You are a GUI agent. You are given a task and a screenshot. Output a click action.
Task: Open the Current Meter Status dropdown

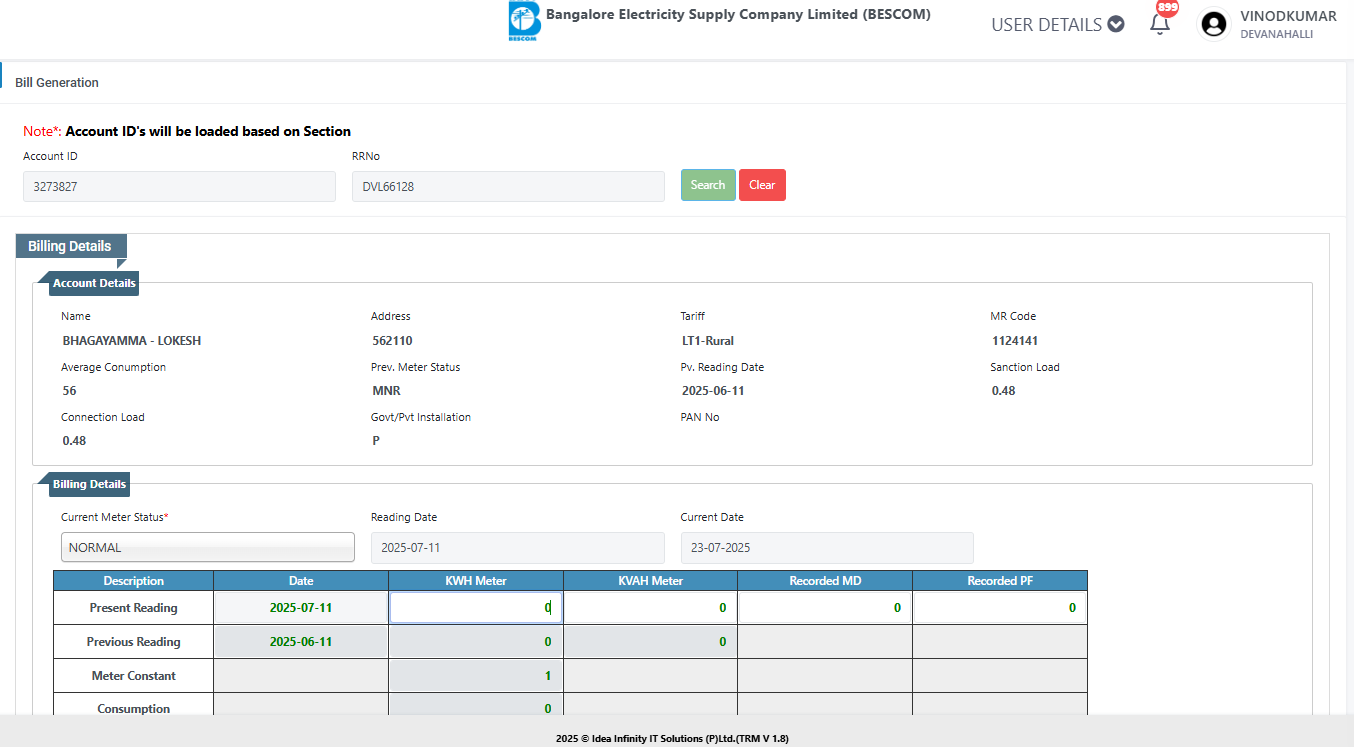click(x=208, y=547)
